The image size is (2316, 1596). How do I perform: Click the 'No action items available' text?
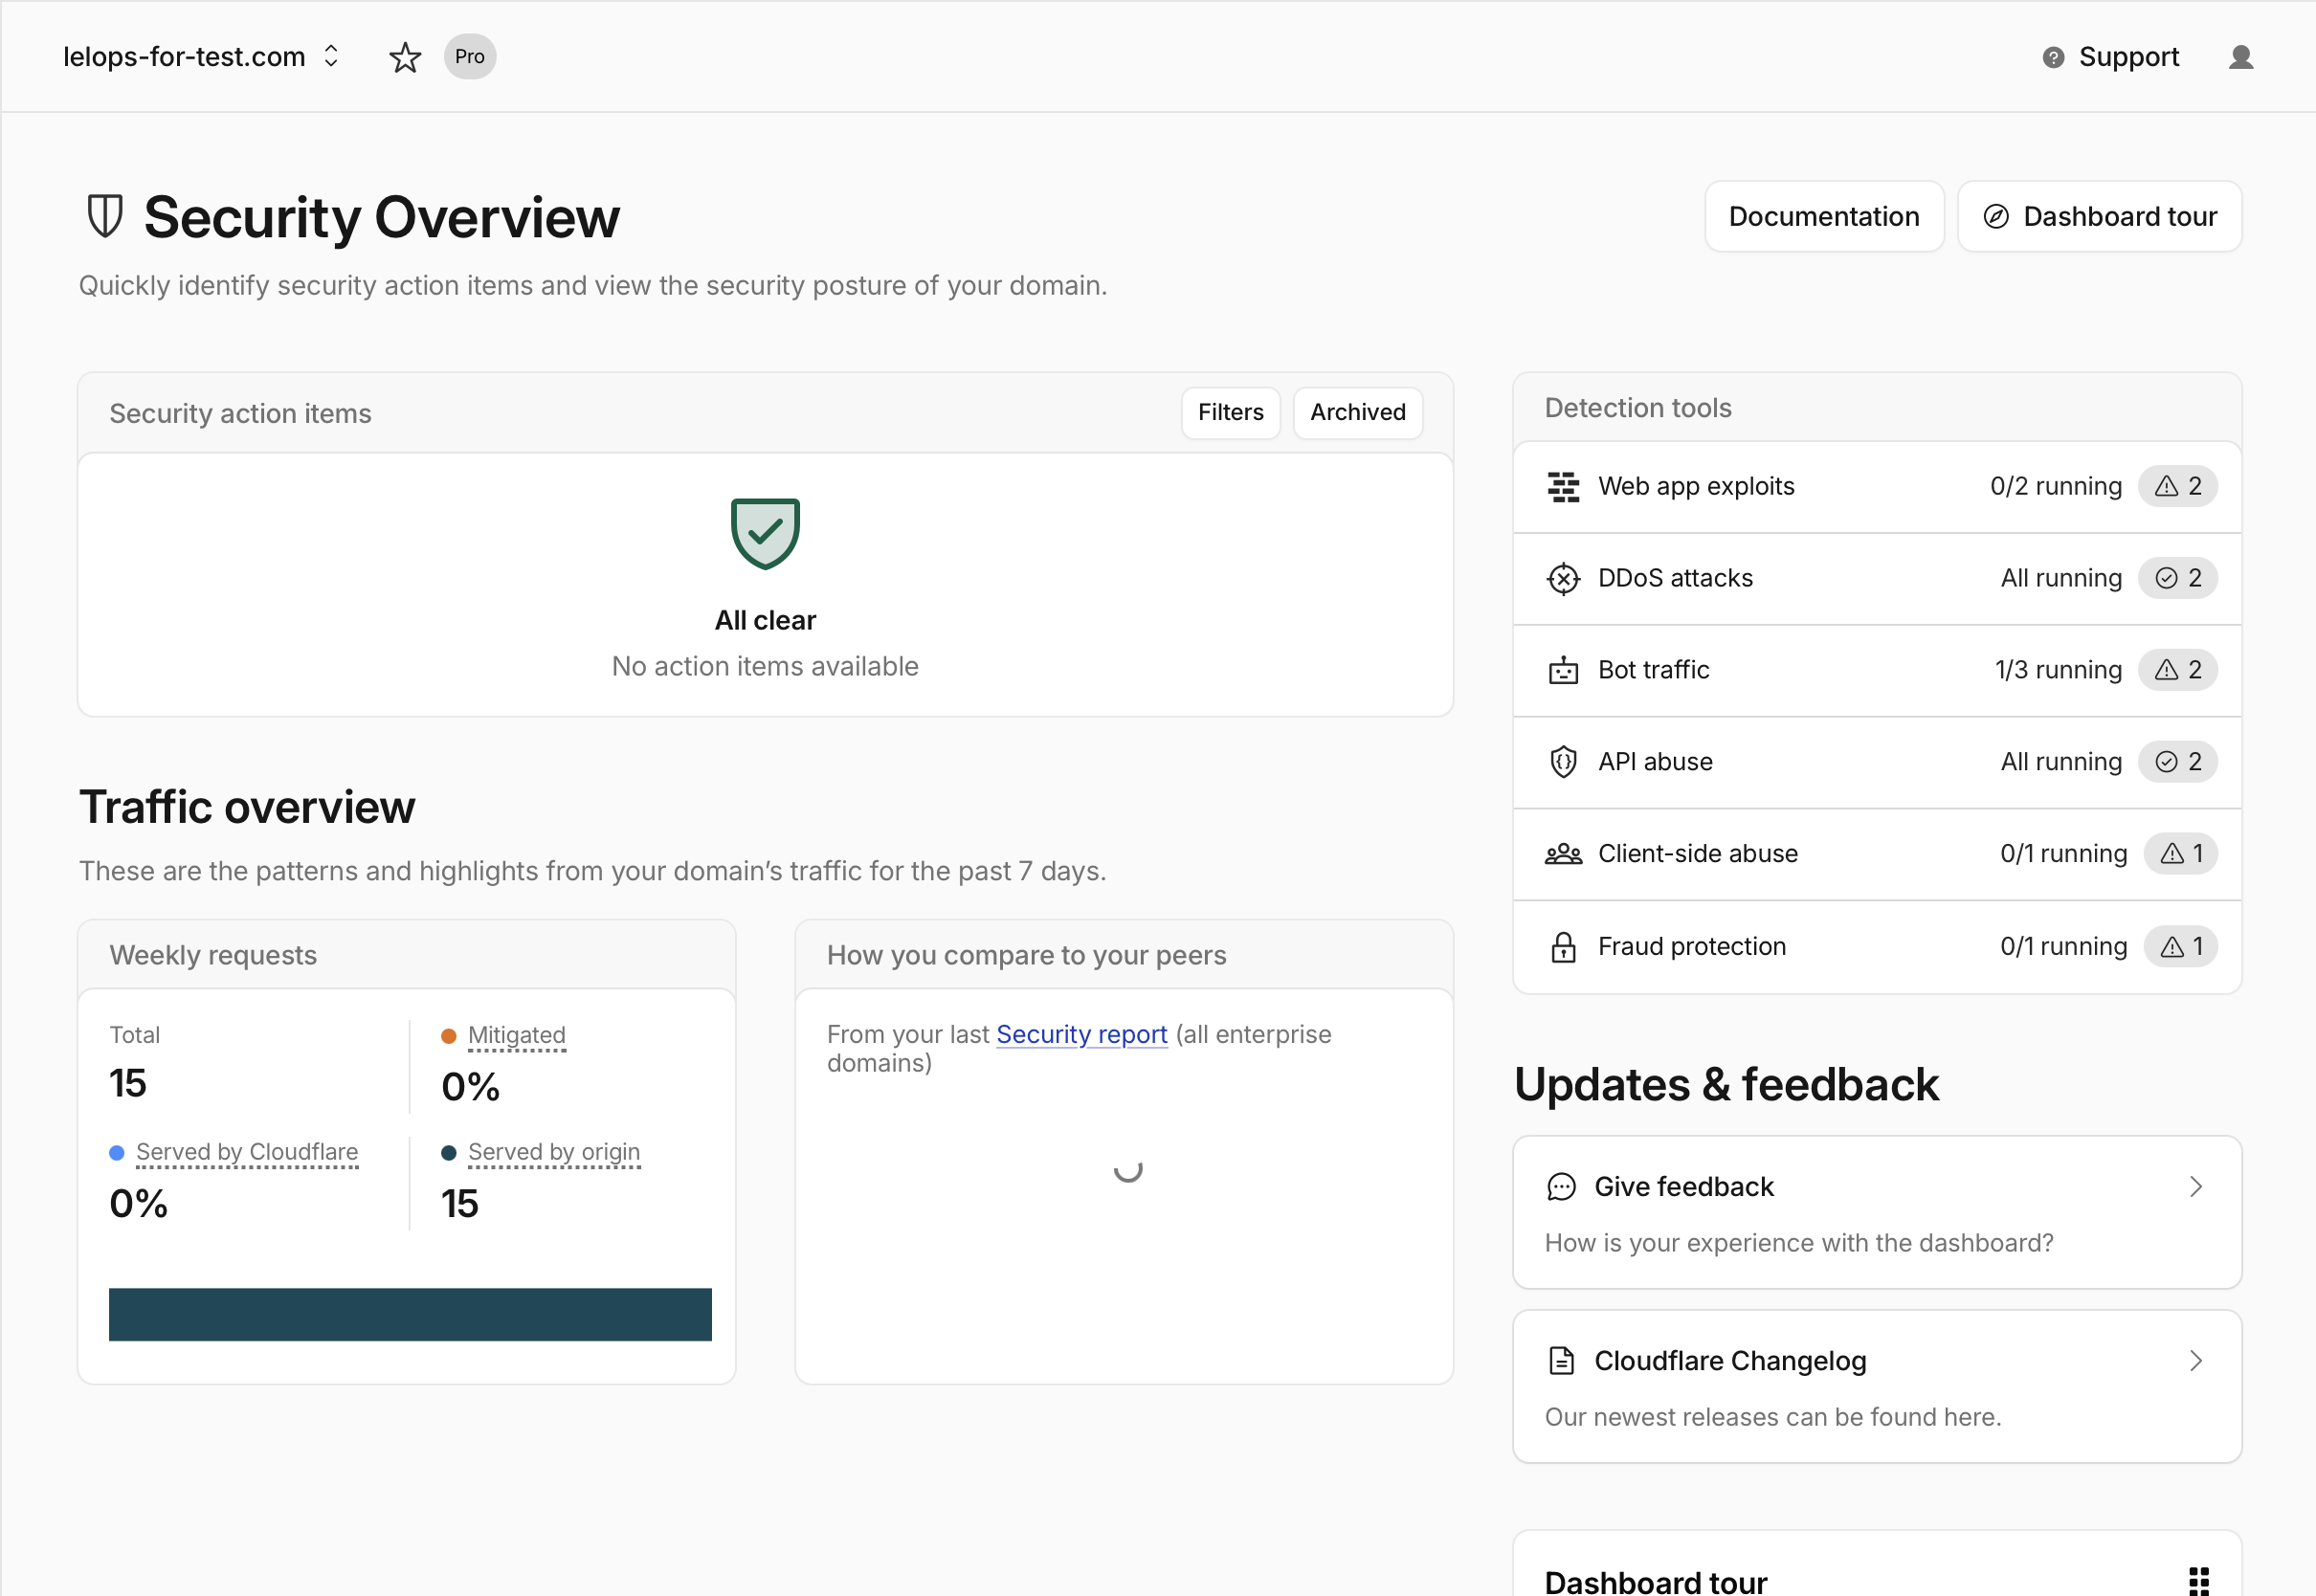tap(765, 666)
